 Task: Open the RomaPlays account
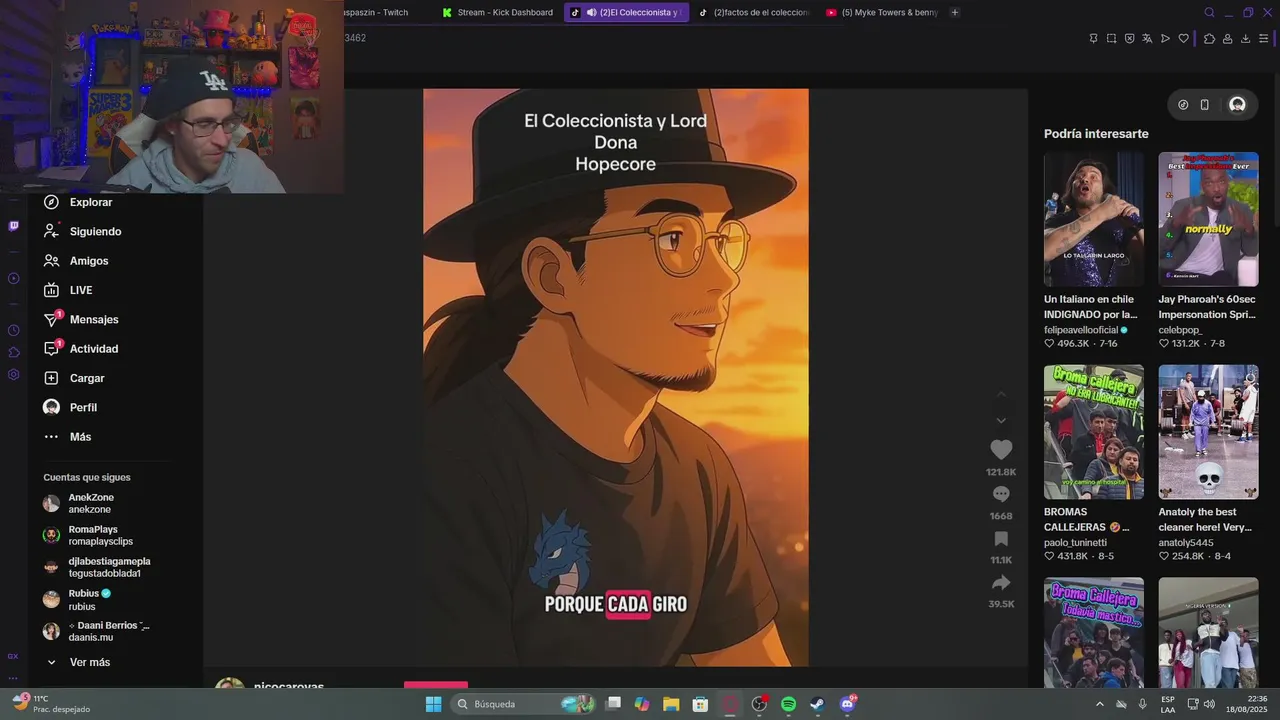[88, 535]
